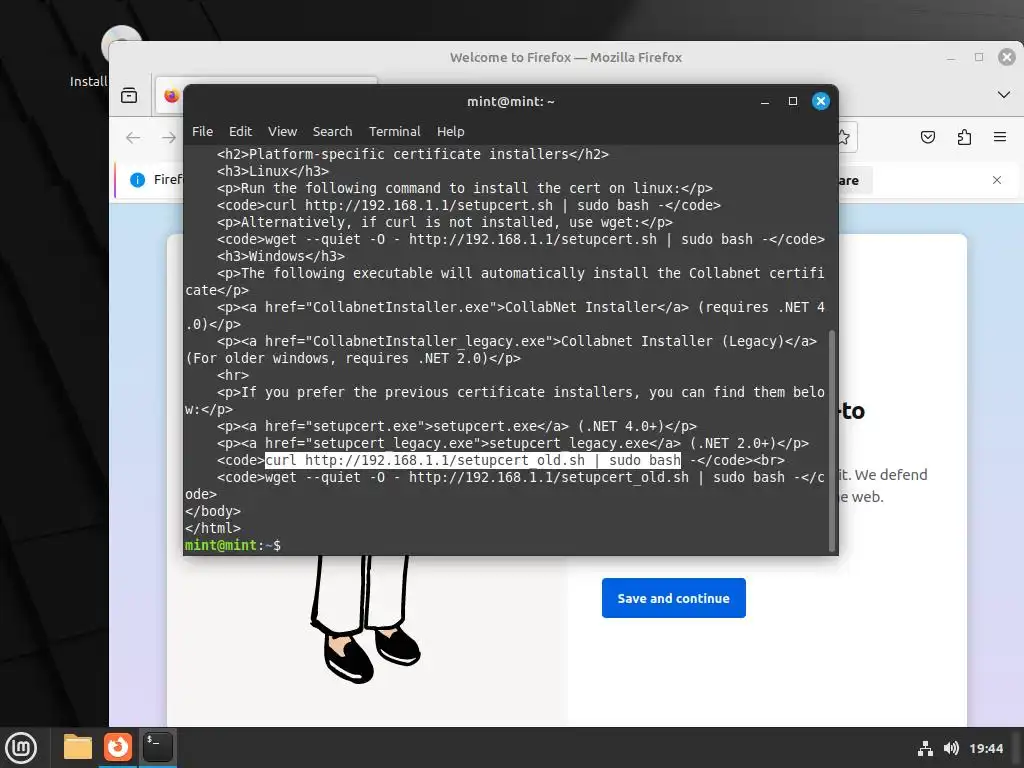Click the '<h3>Windows</h3>' line in terminal
Viewport: 1024px width, 768px height.
coord(281,256)
